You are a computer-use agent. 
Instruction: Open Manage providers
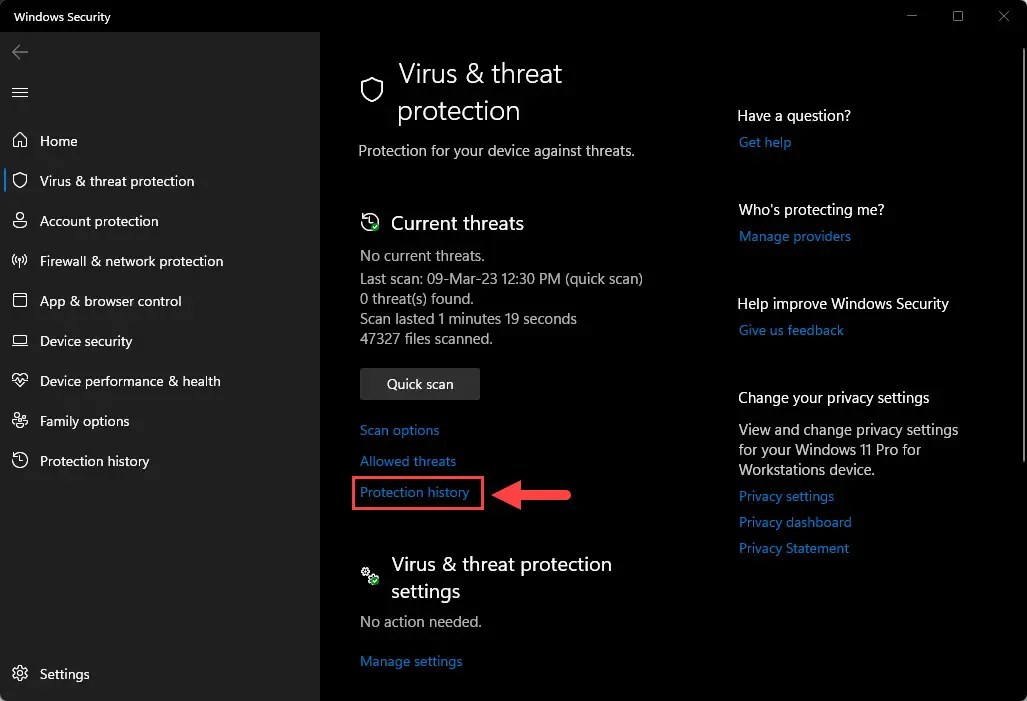(794, 236)
